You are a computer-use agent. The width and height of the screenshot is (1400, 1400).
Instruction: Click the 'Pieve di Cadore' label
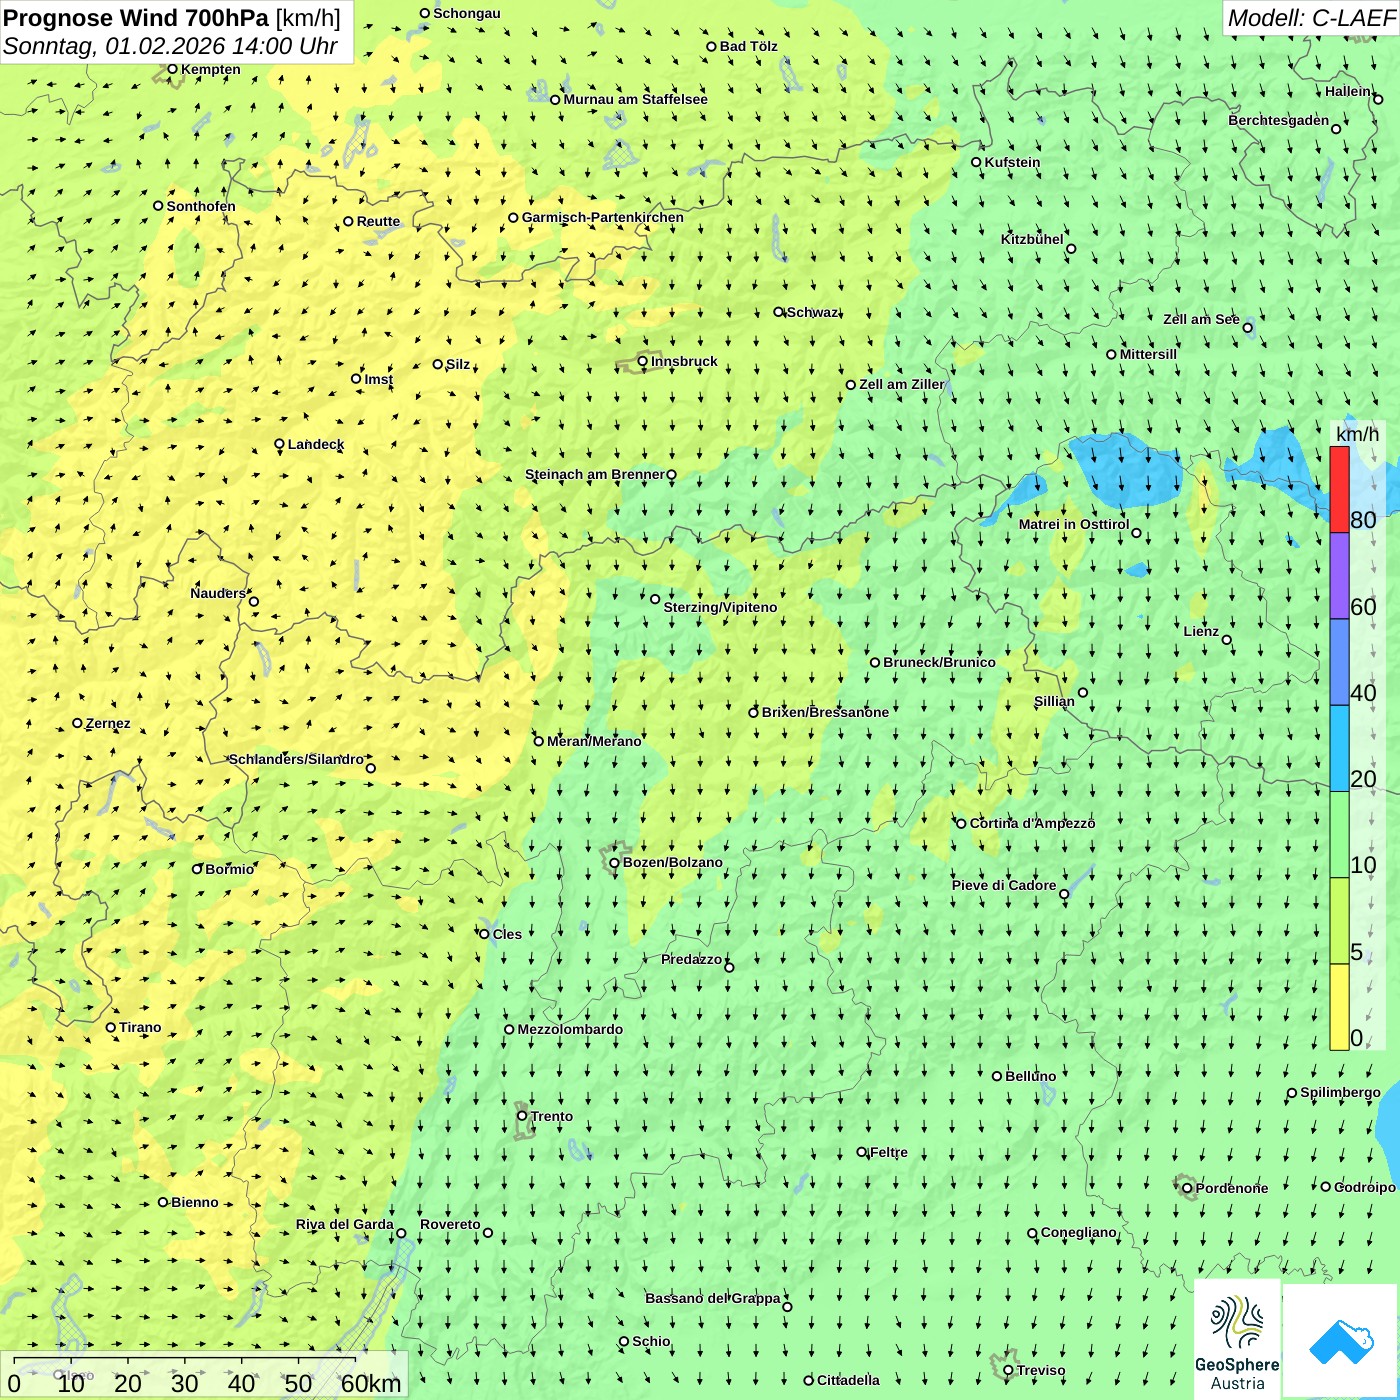(x=1004, y=885)
